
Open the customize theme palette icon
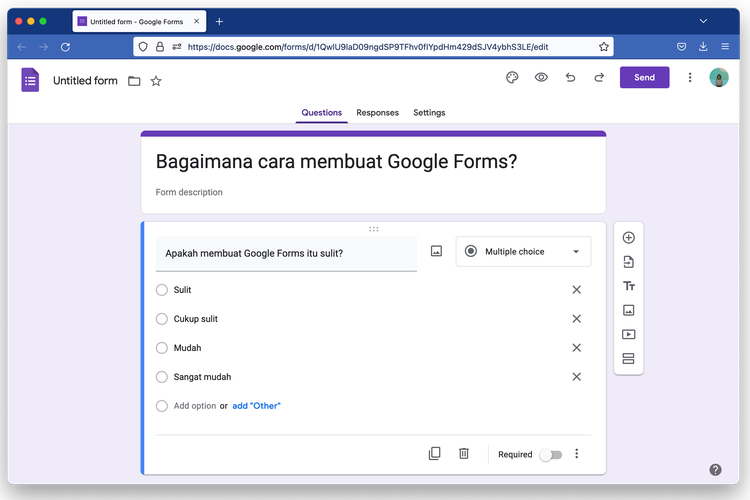click(512, 78)
